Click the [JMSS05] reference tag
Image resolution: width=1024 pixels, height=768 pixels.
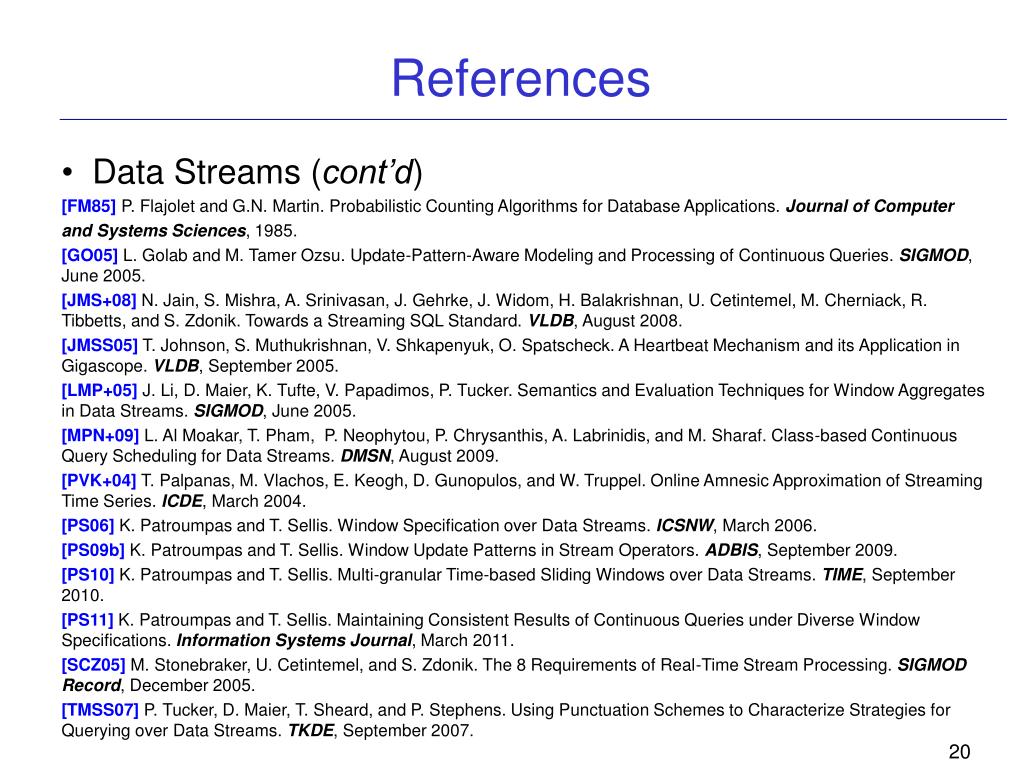(99, 345)
